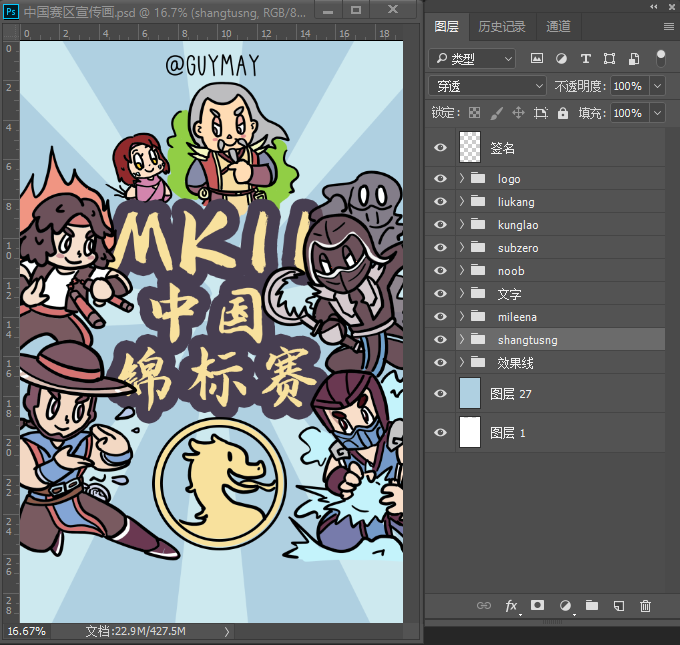The height and width of the screenshot is (645, 680).
Task: Create a new layer icon
Action: click(619, 606)
